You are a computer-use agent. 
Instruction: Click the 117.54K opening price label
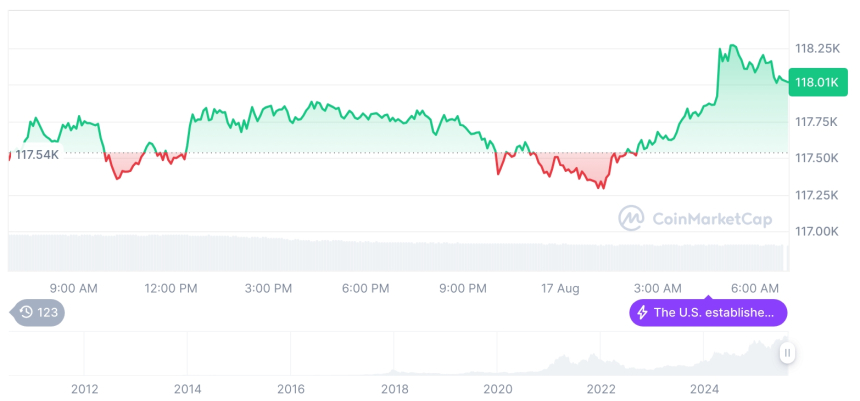click(37, 155)
